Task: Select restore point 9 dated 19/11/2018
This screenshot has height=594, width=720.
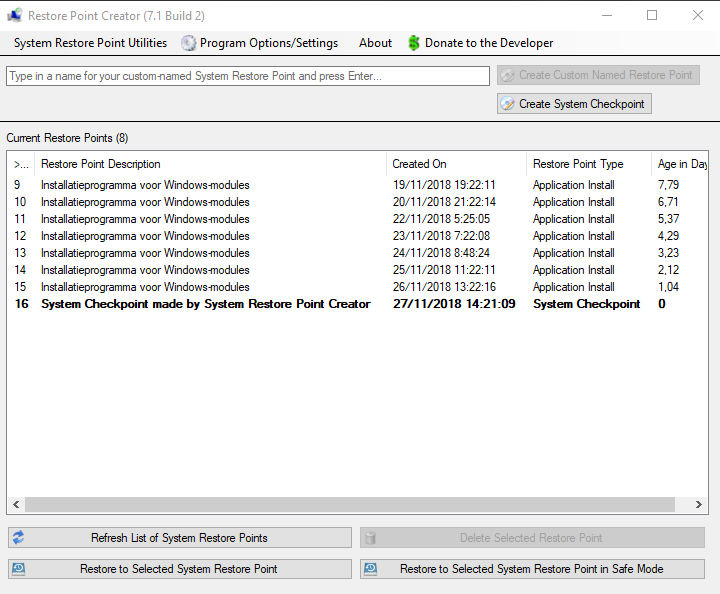Action: pos(145,185)
